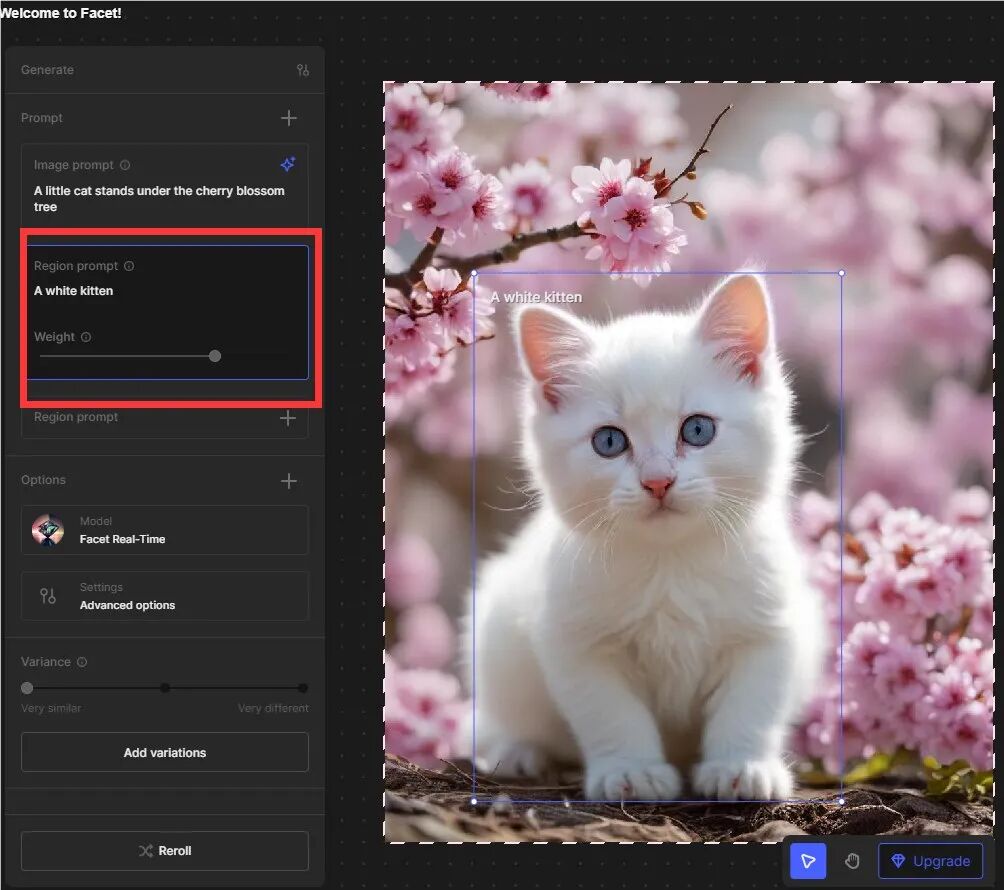View Region prompt info icon
The width and height of the screenshot is (1004, 890).
coord(129,266)
